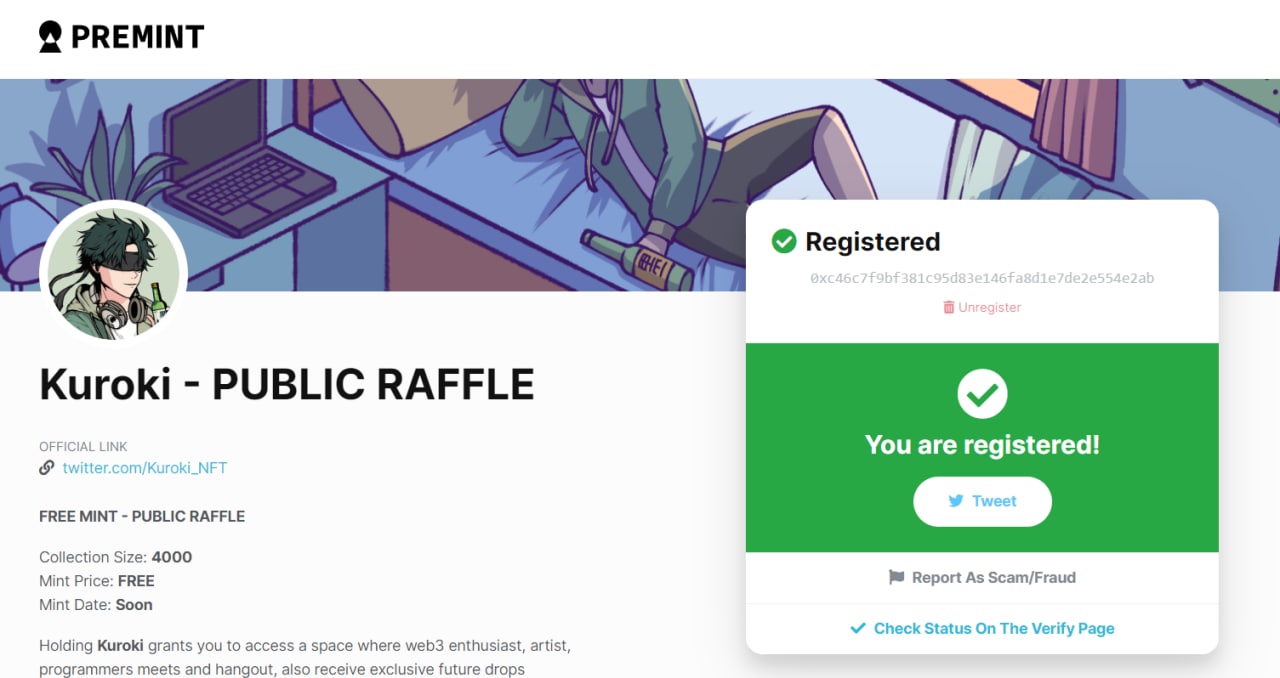This screenshot has height=678, width=1280.
Task: Click the green Registered checkmark icon
Action: click(784, 241)
